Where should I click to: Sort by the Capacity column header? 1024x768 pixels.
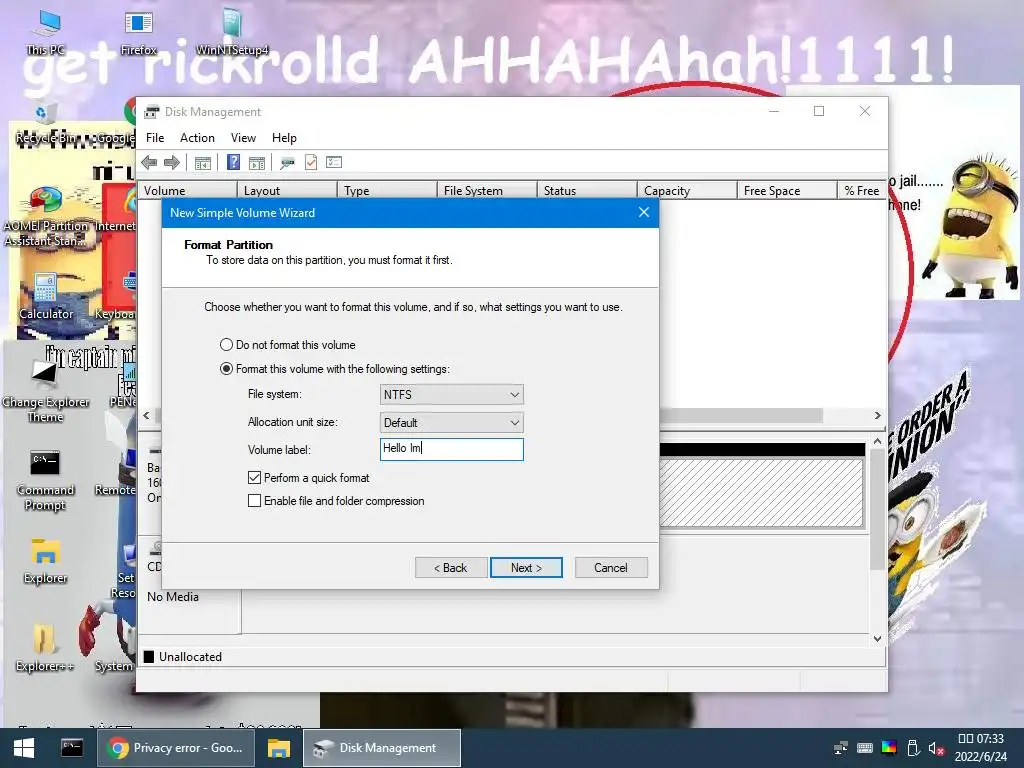tap(686, 191)
